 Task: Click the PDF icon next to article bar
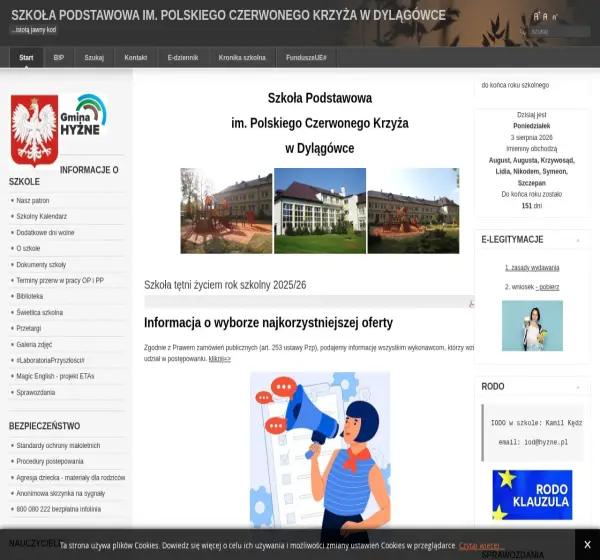471,304
